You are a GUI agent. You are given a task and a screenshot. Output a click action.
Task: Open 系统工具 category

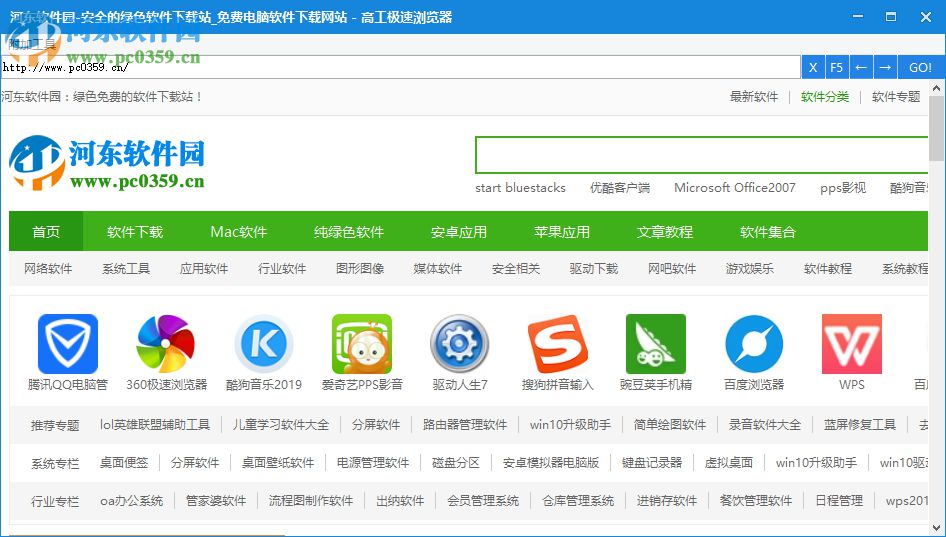(x=126, y=268)
